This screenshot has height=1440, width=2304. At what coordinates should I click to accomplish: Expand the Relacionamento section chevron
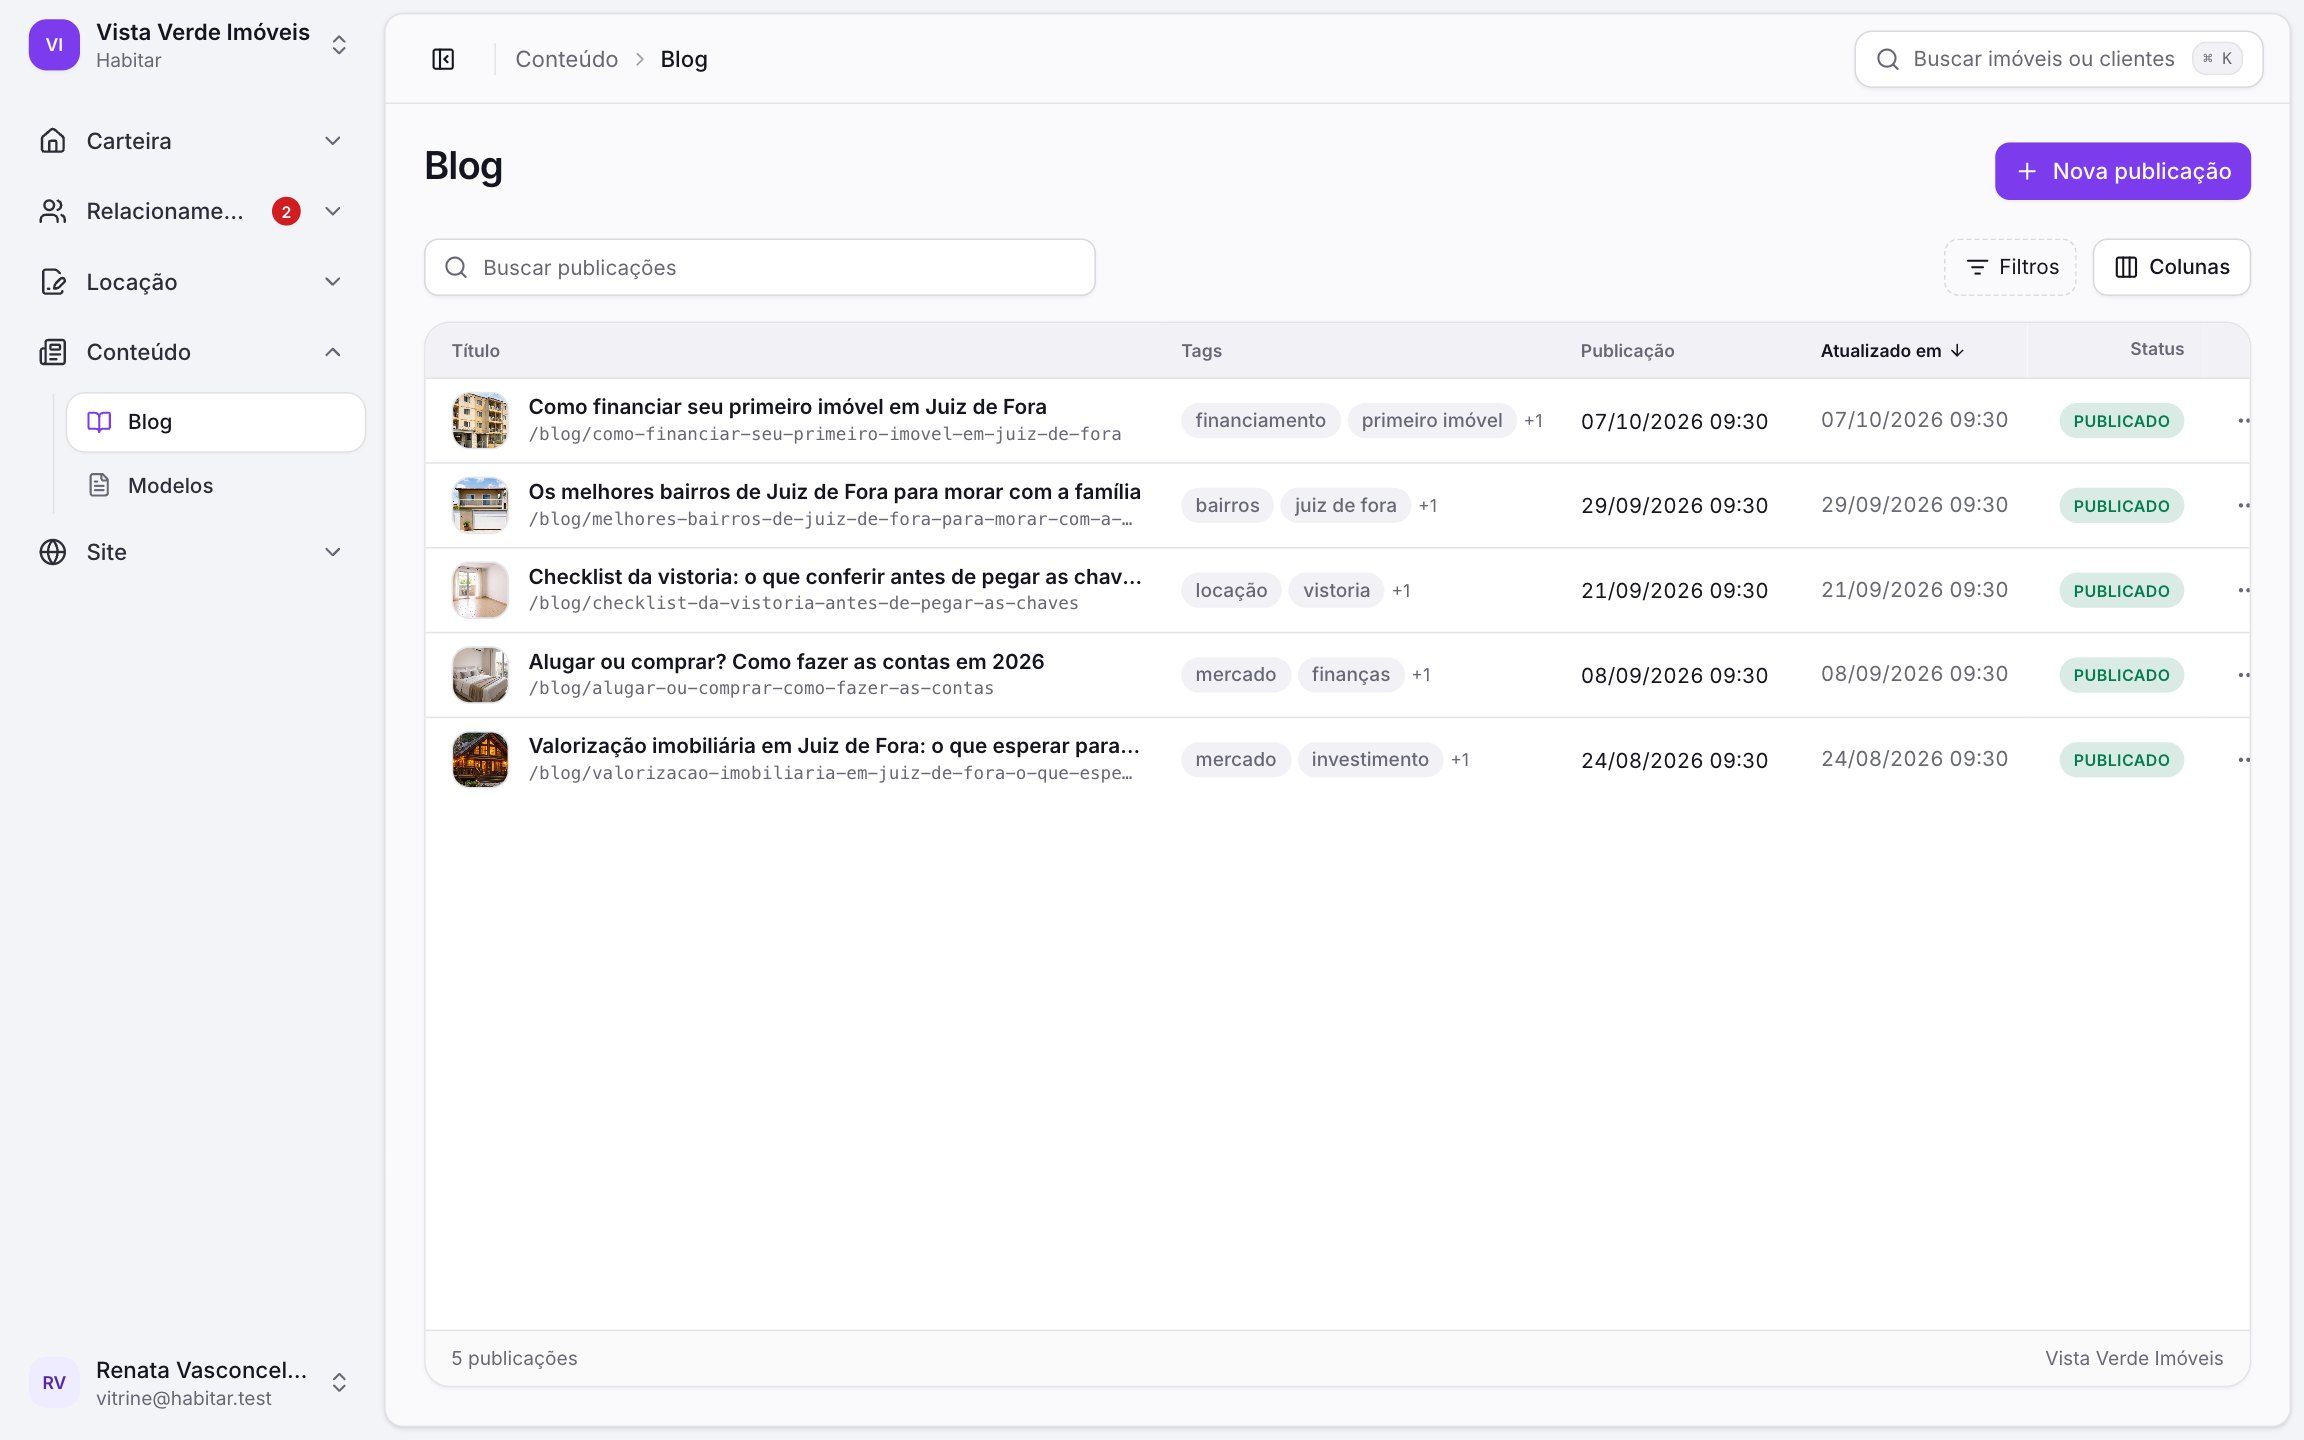coord(333,211)
